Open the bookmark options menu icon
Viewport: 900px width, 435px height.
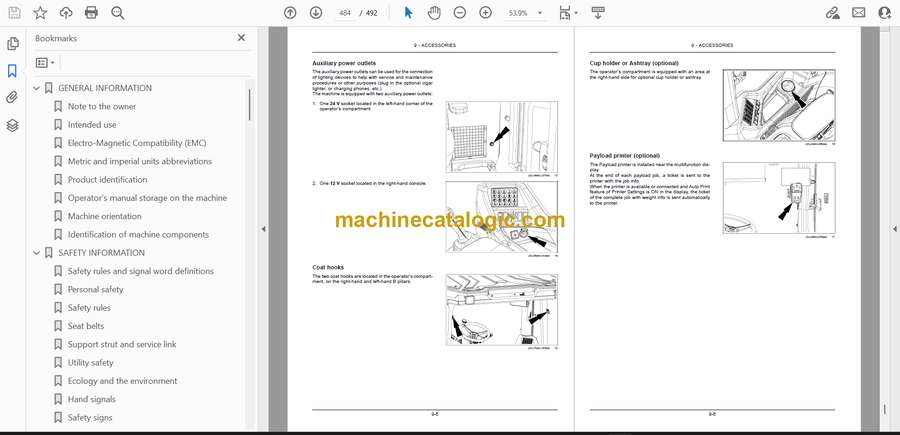point(42,63)
